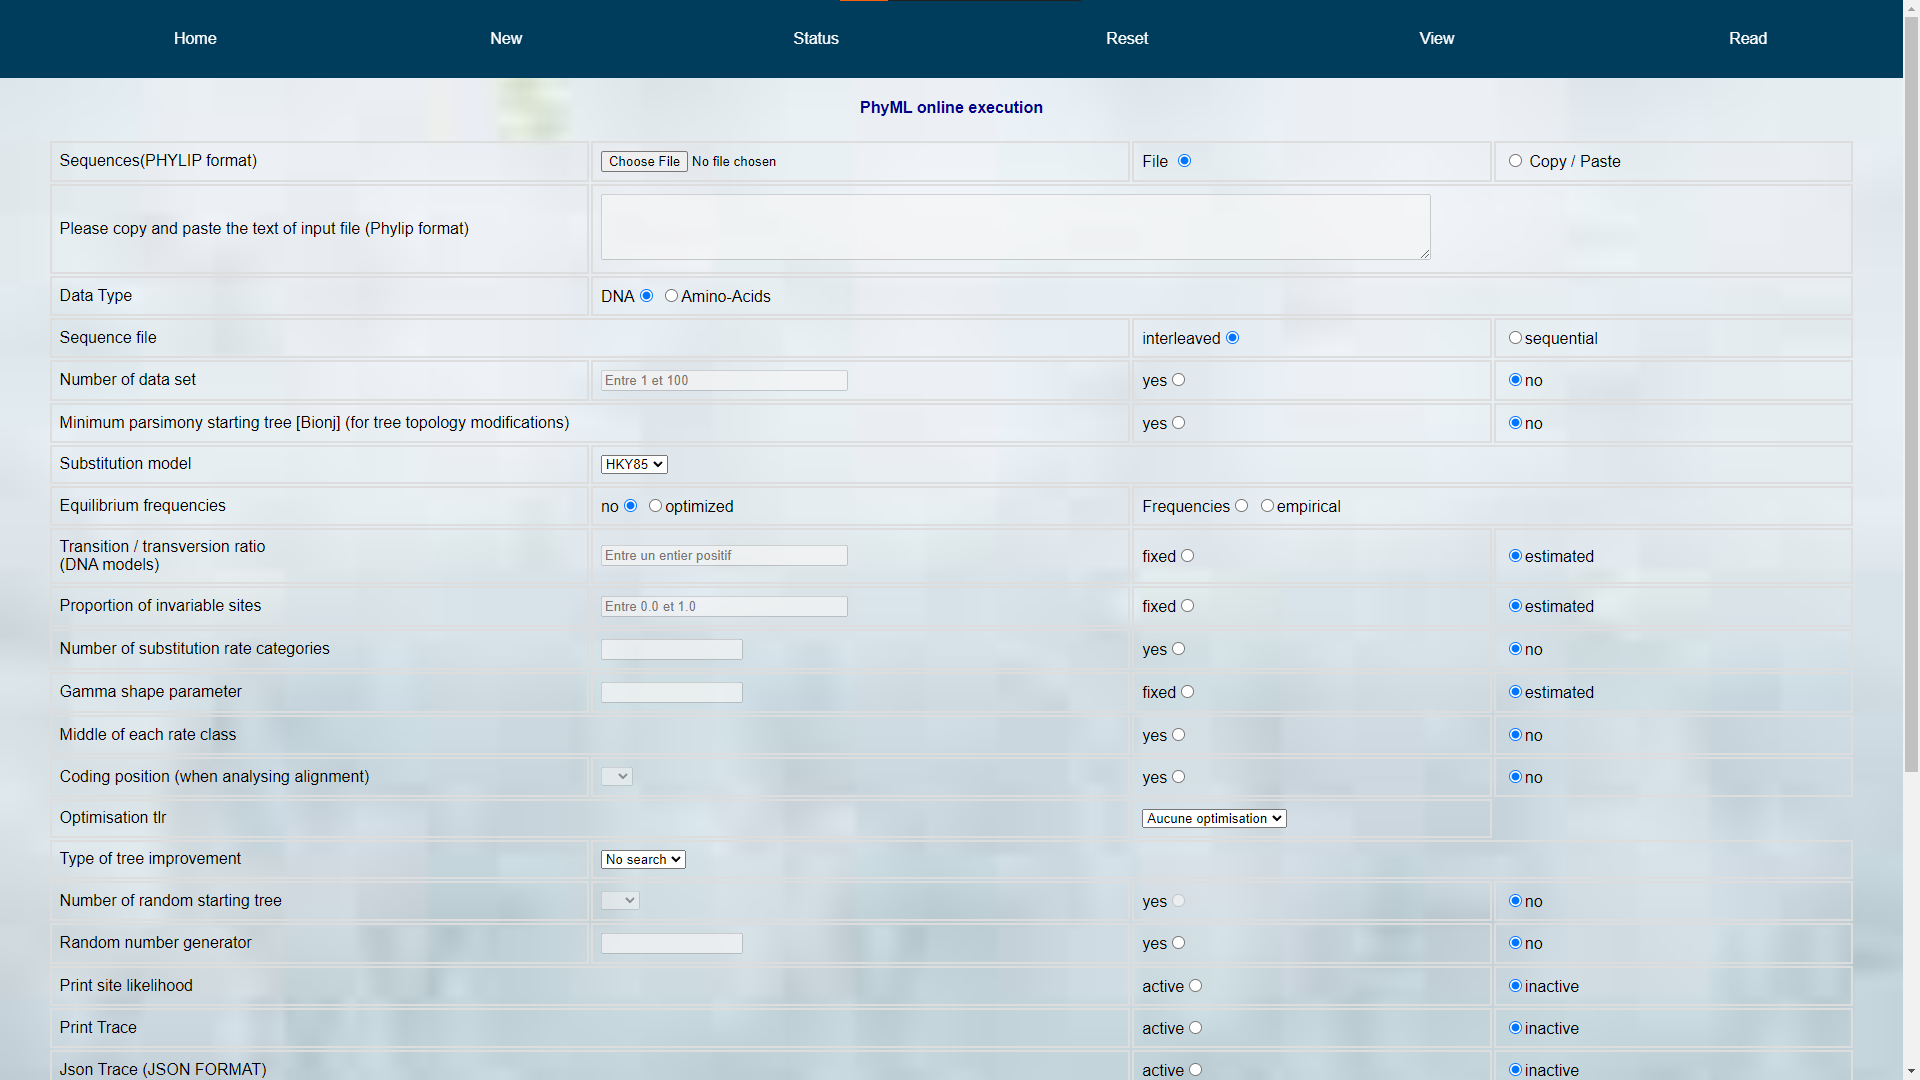Navigate to Home

point(194,38)
